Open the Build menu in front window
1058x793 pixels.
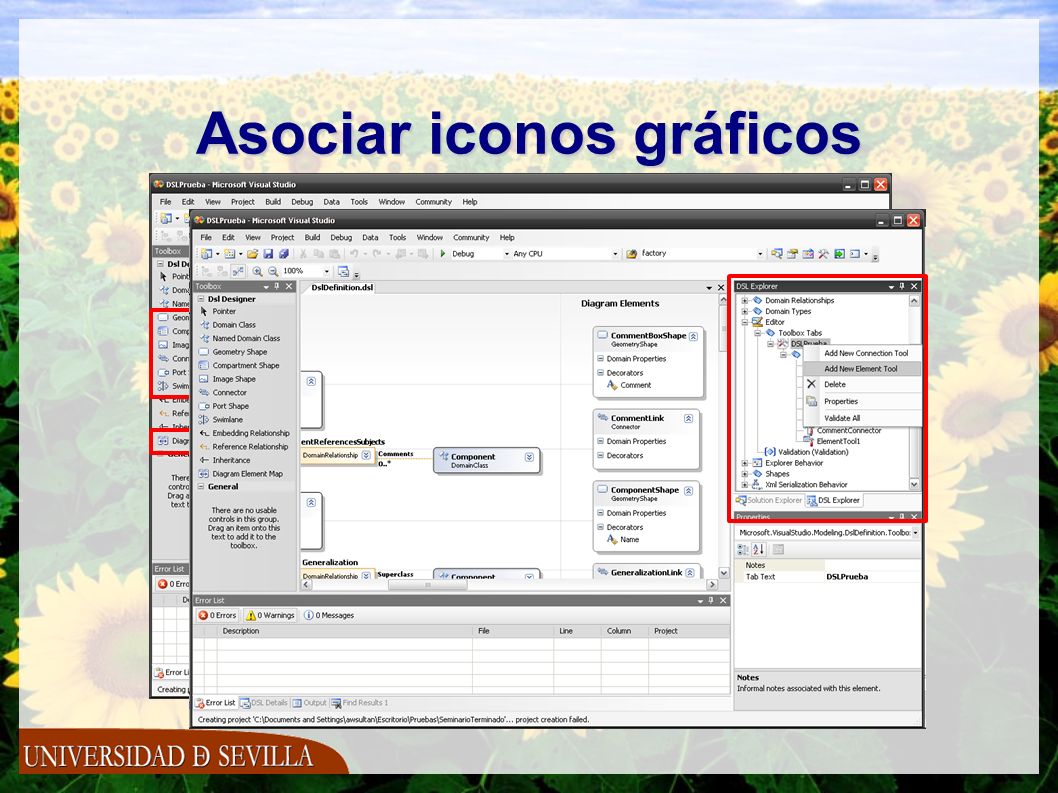point(312,238)
